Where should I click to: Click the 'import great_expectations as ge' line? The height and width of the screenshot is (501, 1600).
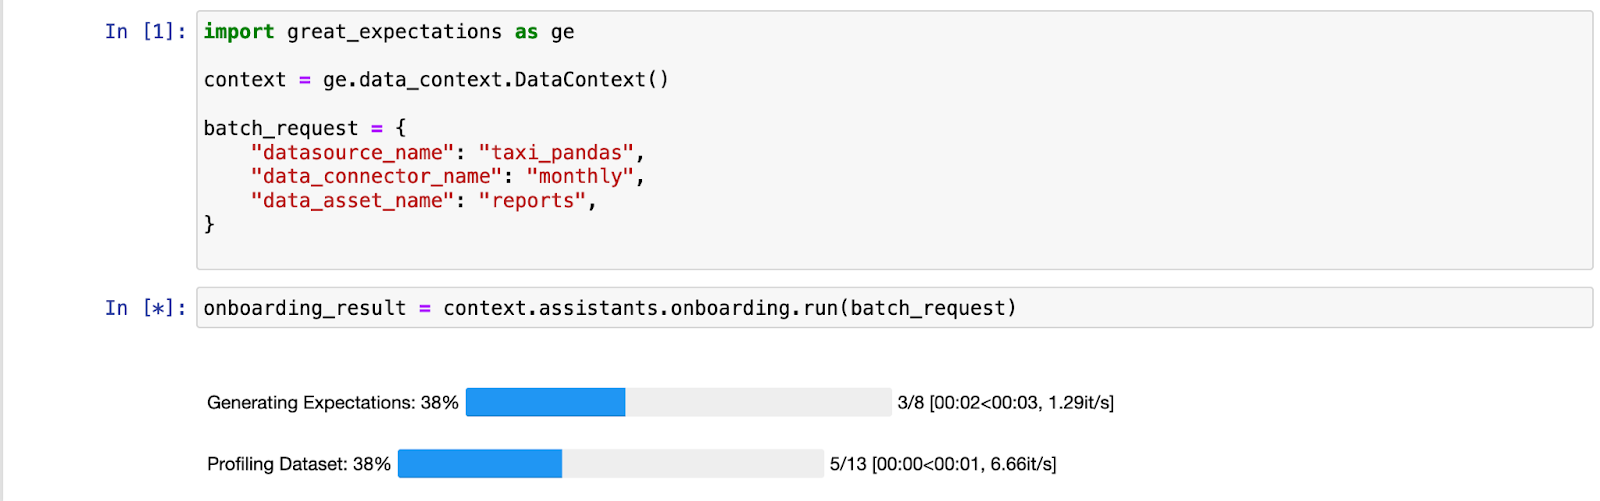coord(389,32)
